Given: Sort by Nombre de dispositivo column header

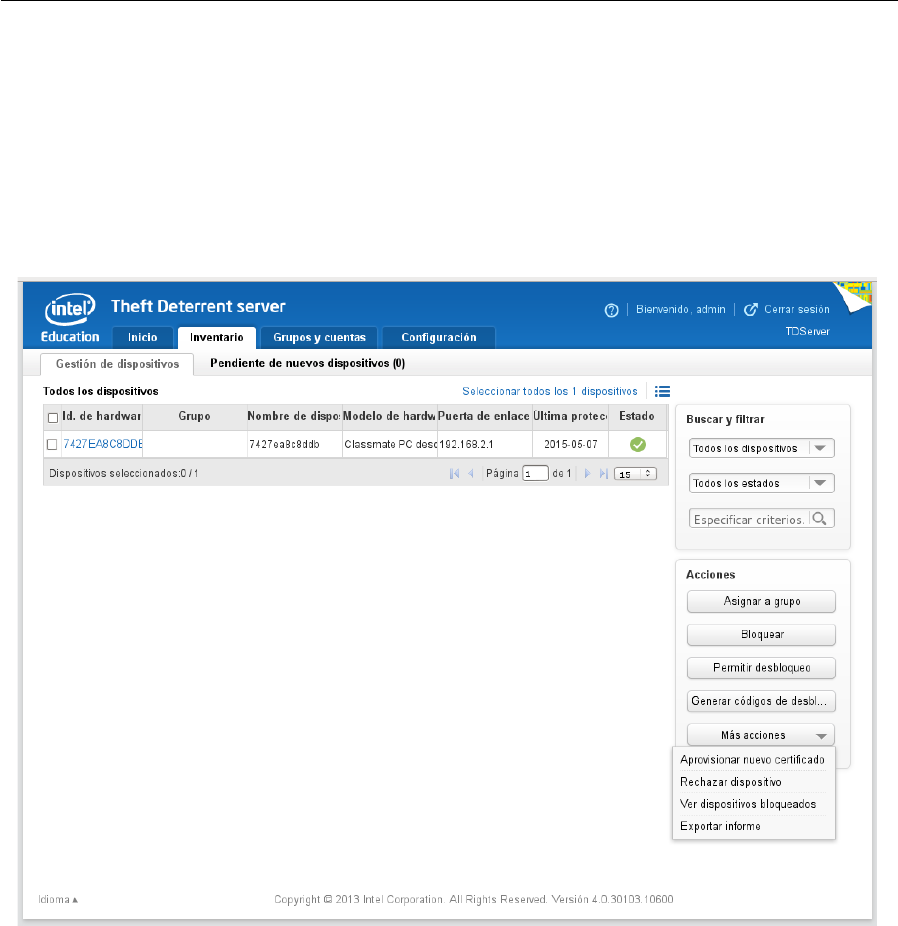Looking at the screenshot, I should (x=294, y=416).
